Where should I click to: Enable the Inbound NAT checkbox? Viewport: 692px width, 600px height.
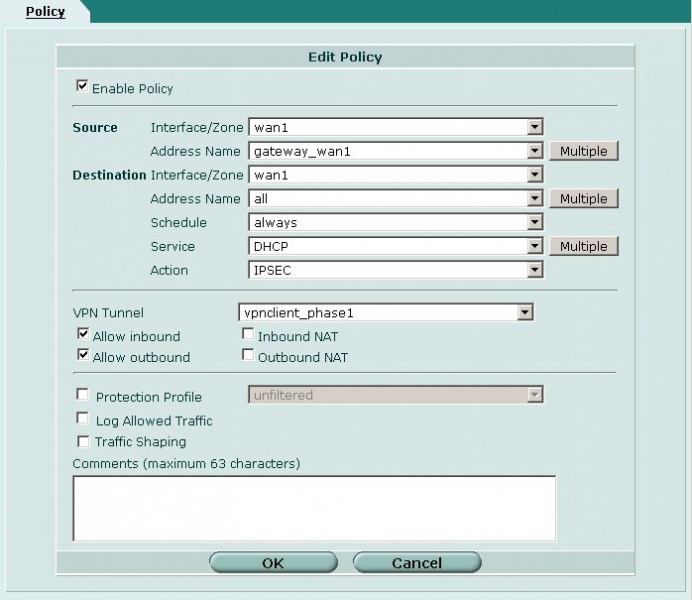tap(248, 334)
